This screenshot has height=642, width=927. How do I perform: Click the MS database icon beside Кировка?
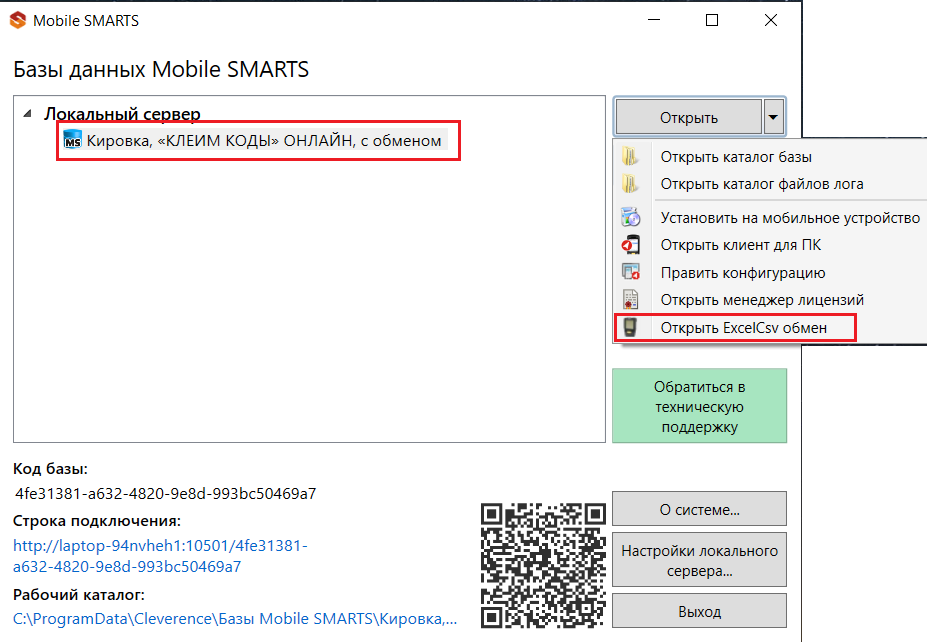click(x=73, y=140)
